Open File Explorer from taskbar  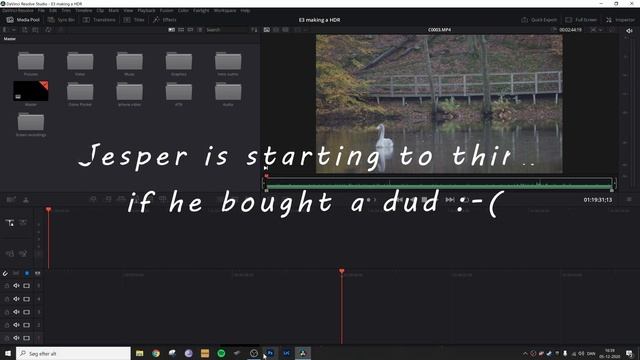point(140,353)
